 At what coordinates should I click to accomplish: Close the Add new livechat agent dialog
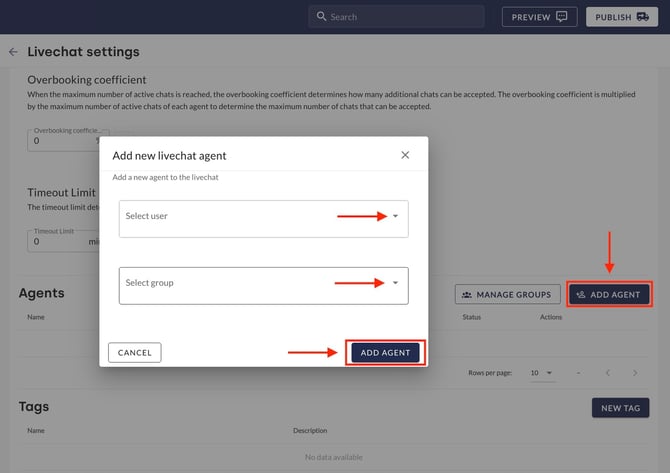[405, 155]
